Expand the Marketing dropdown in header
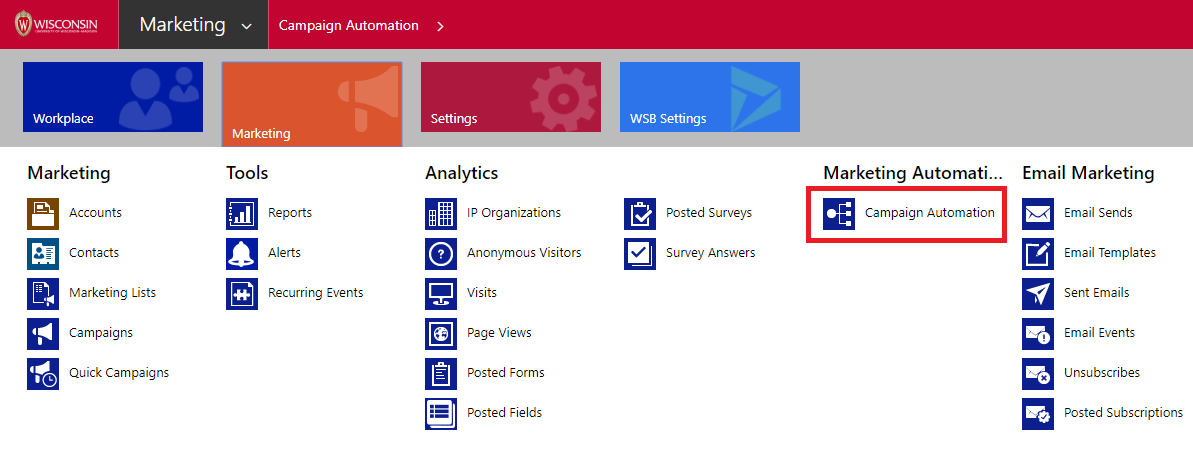Image resolution: width=1193 pixels, height=454 pixels. (x=246, y=26)
